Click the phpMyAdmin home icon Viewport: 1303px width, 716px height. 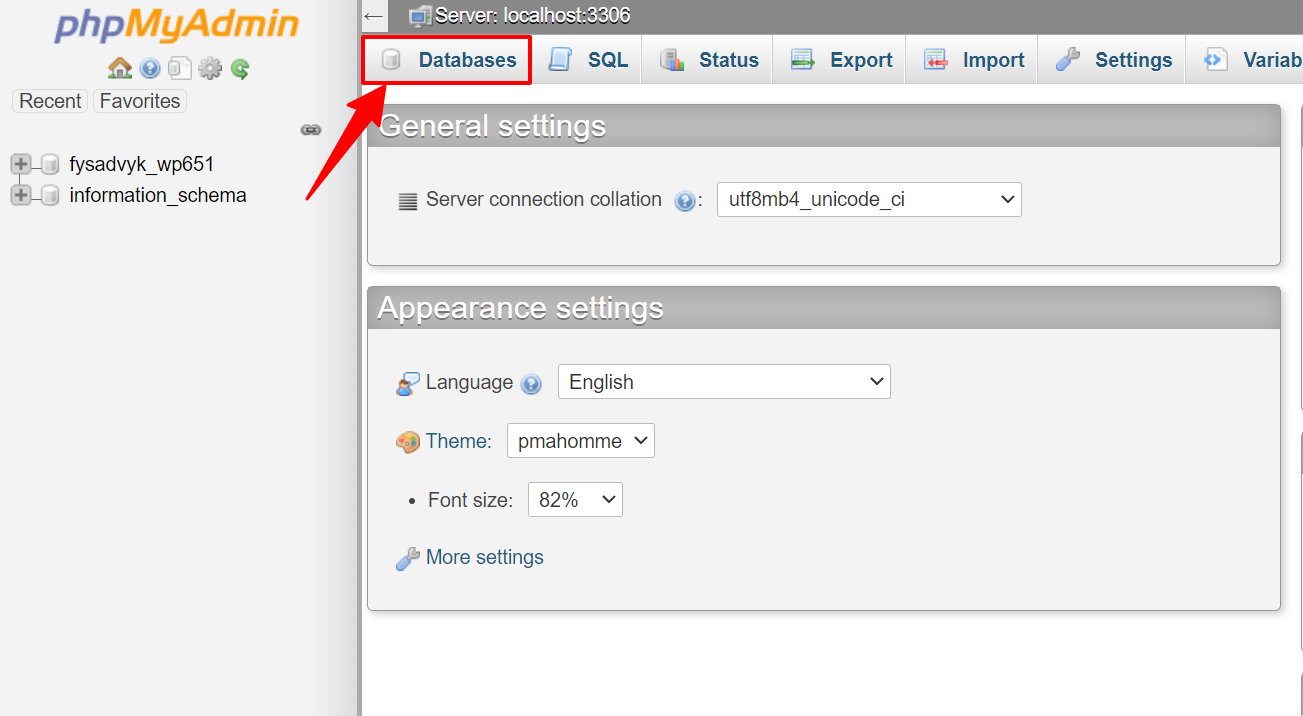[119, 68]
